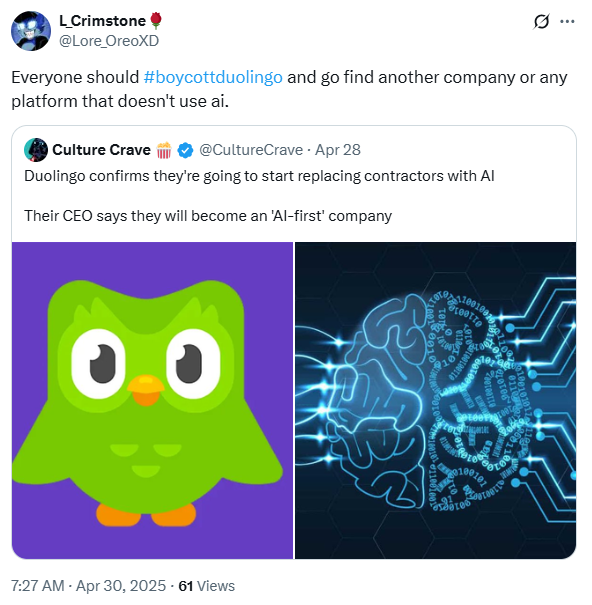Click the Culture Crave display name
This screenshot has width=592, height=605.
click(x=101, y=150)
